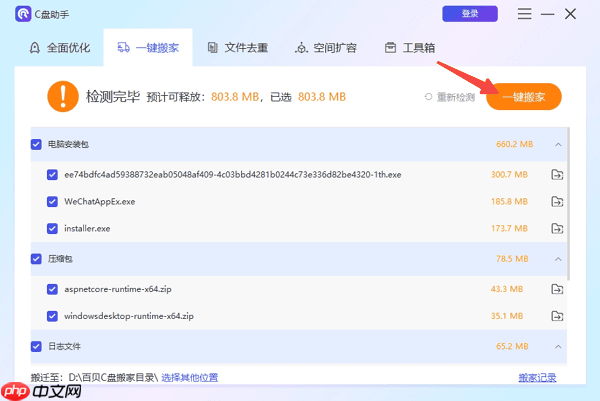
Task: Click the 选择其他位置 link
Action: pyautogui.click(x=190, y=378)
